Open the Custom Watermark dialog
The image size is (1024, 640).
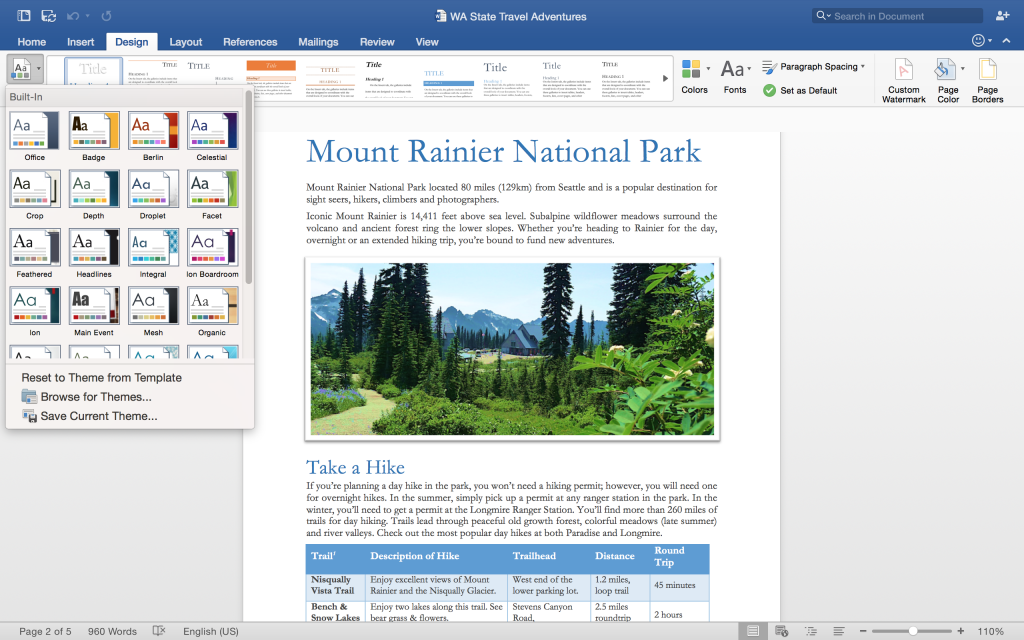tap(902, 78)
